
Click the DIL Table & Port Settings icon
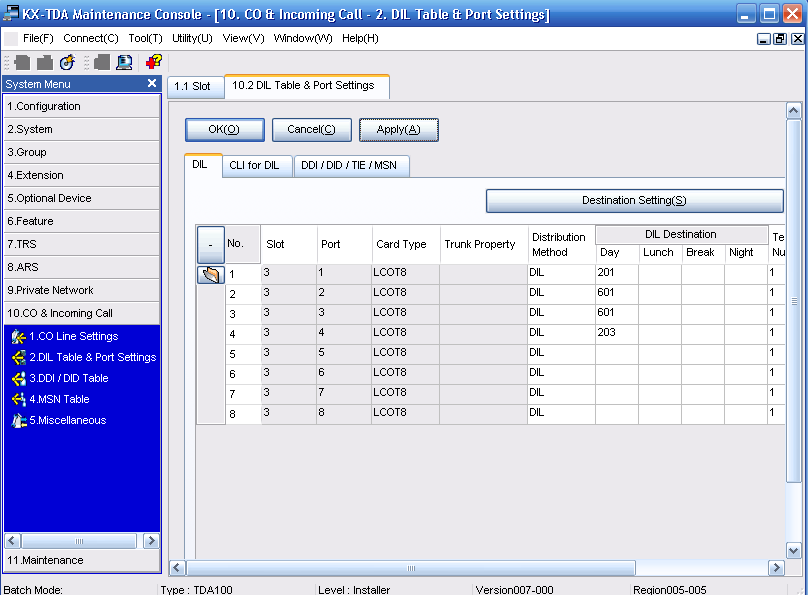(x=19, y=358)
